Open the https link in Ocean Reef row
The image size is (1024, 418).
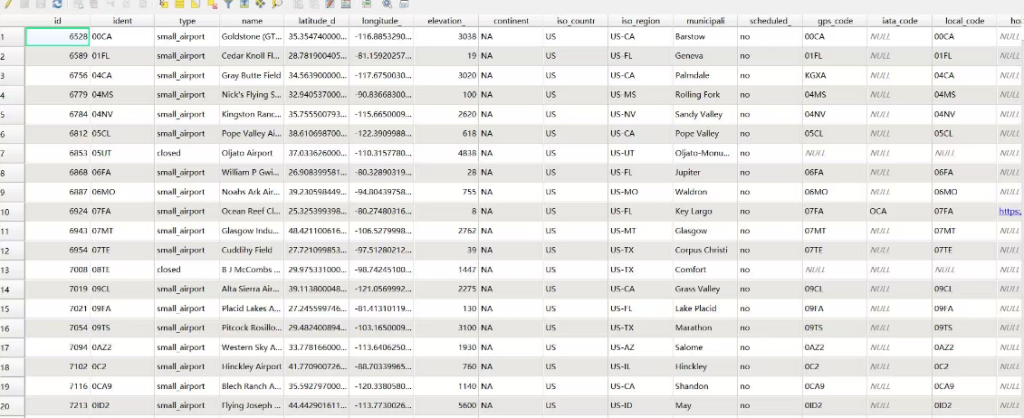[x=1011, y=212]
